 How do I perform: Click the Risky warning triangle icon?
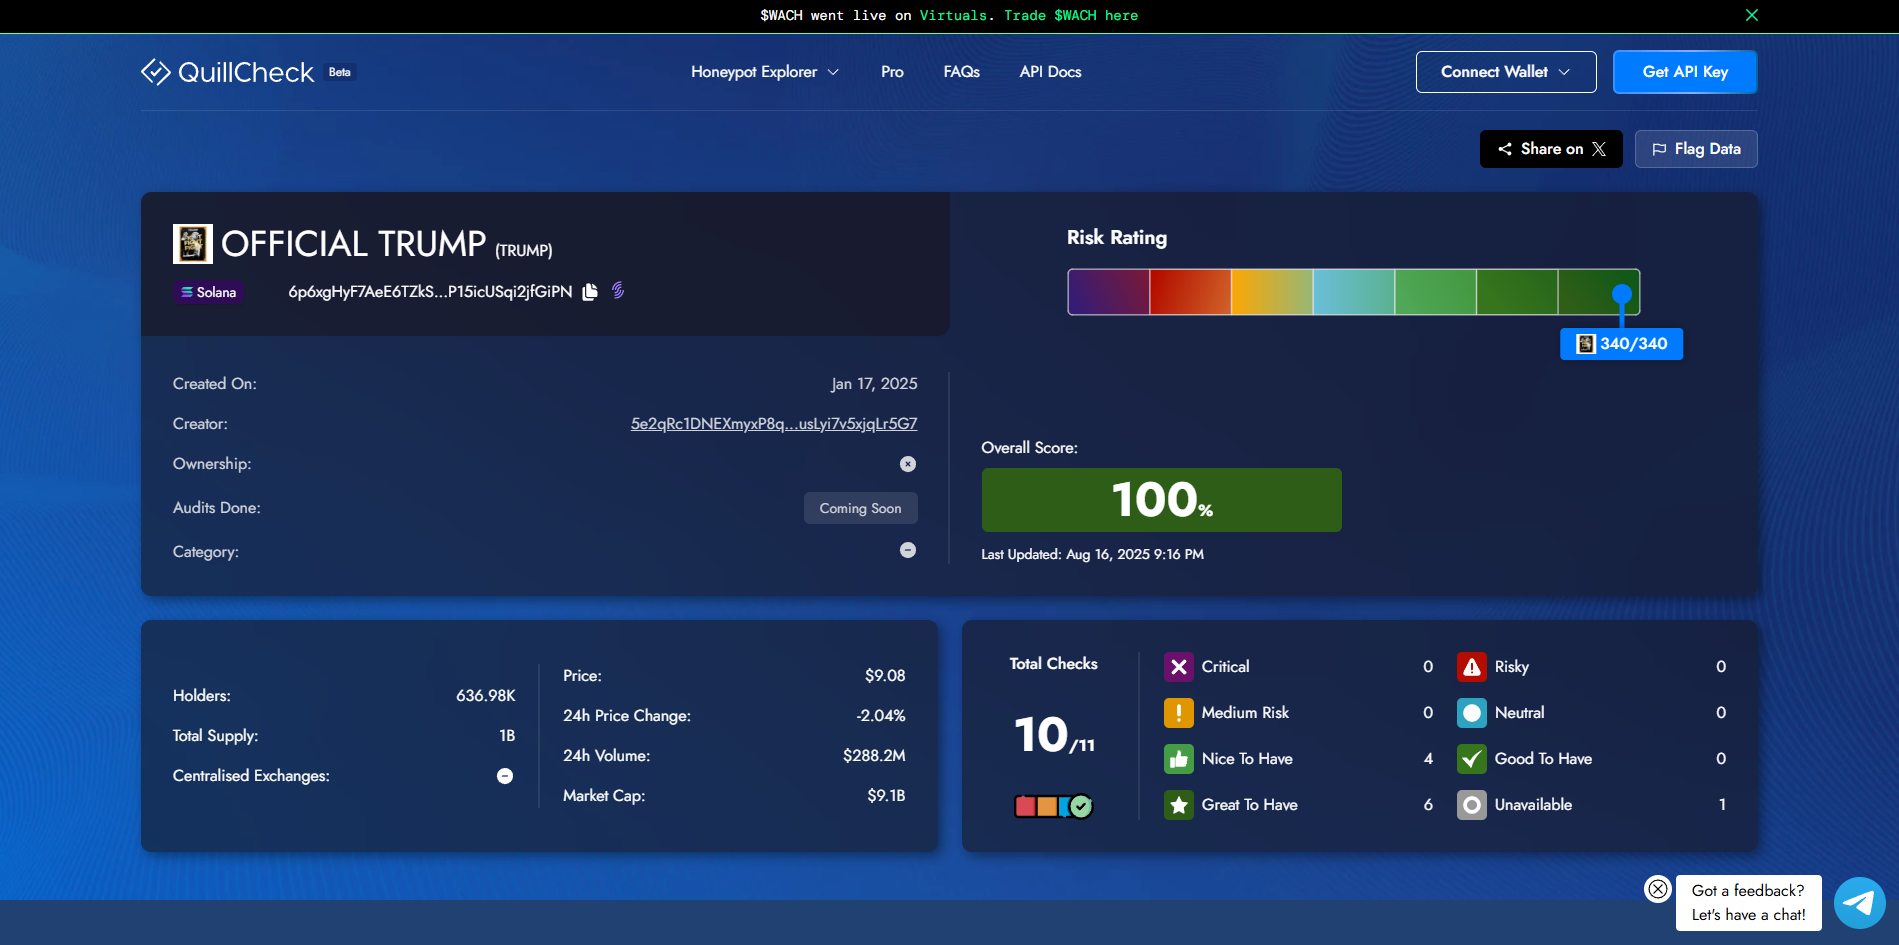[x=1471, y=667]
